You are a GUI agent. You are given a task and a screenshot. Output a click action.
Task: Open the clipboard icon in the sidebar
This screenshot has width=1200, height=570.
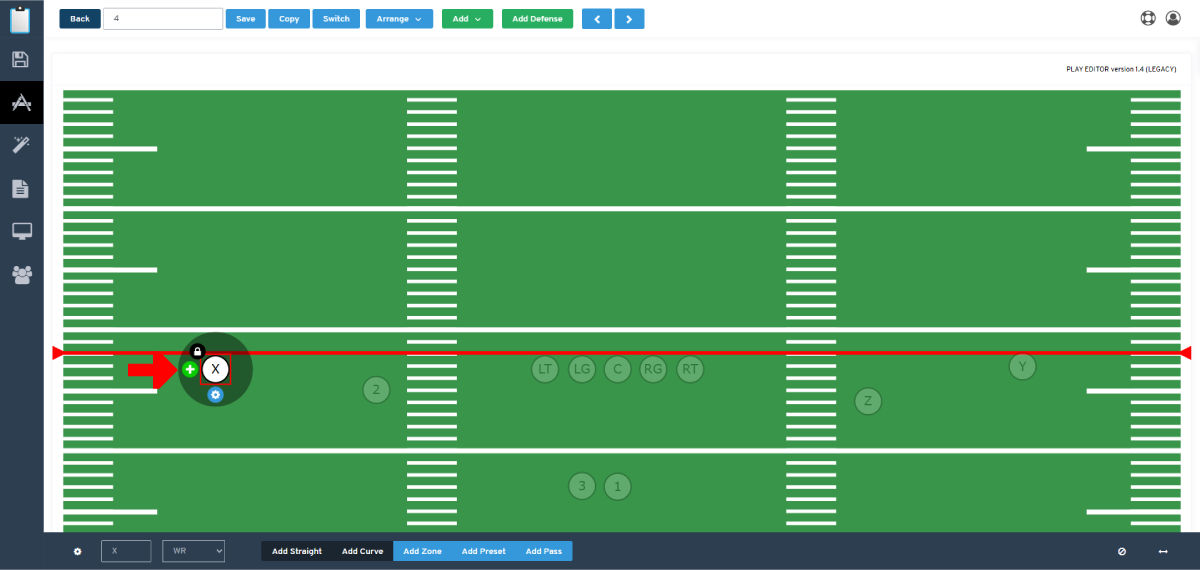point(22,19)
